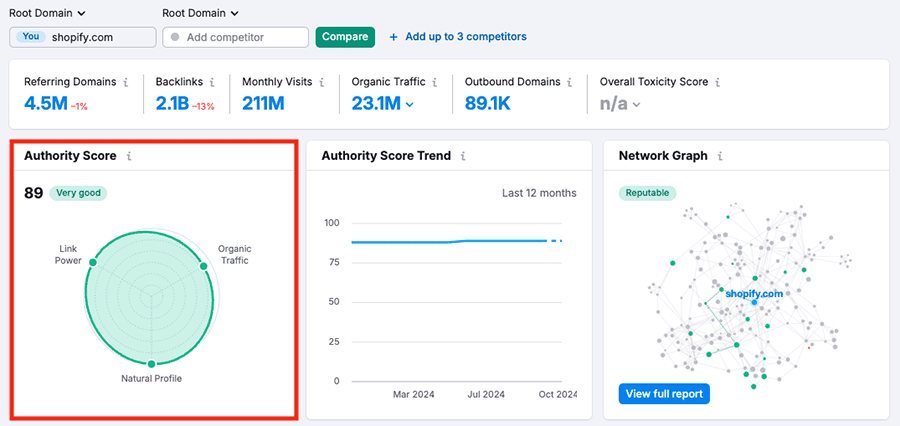The width and height of the screenshot is (900, 426).
Task: Click the Compare button
Action: point(345,37)
